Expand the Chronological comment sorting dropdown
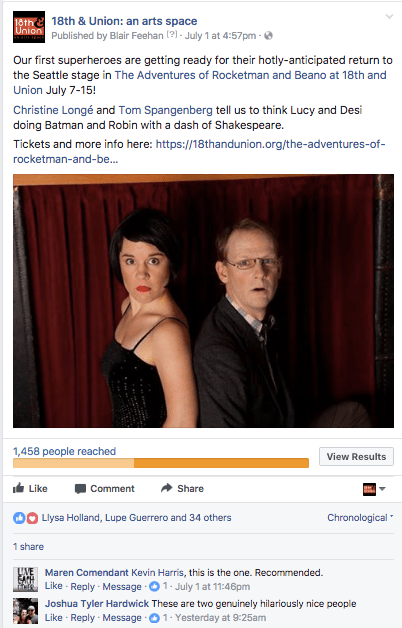Image resolution: width=402 pixels, height=628 pixels. (x=360, y=517)
